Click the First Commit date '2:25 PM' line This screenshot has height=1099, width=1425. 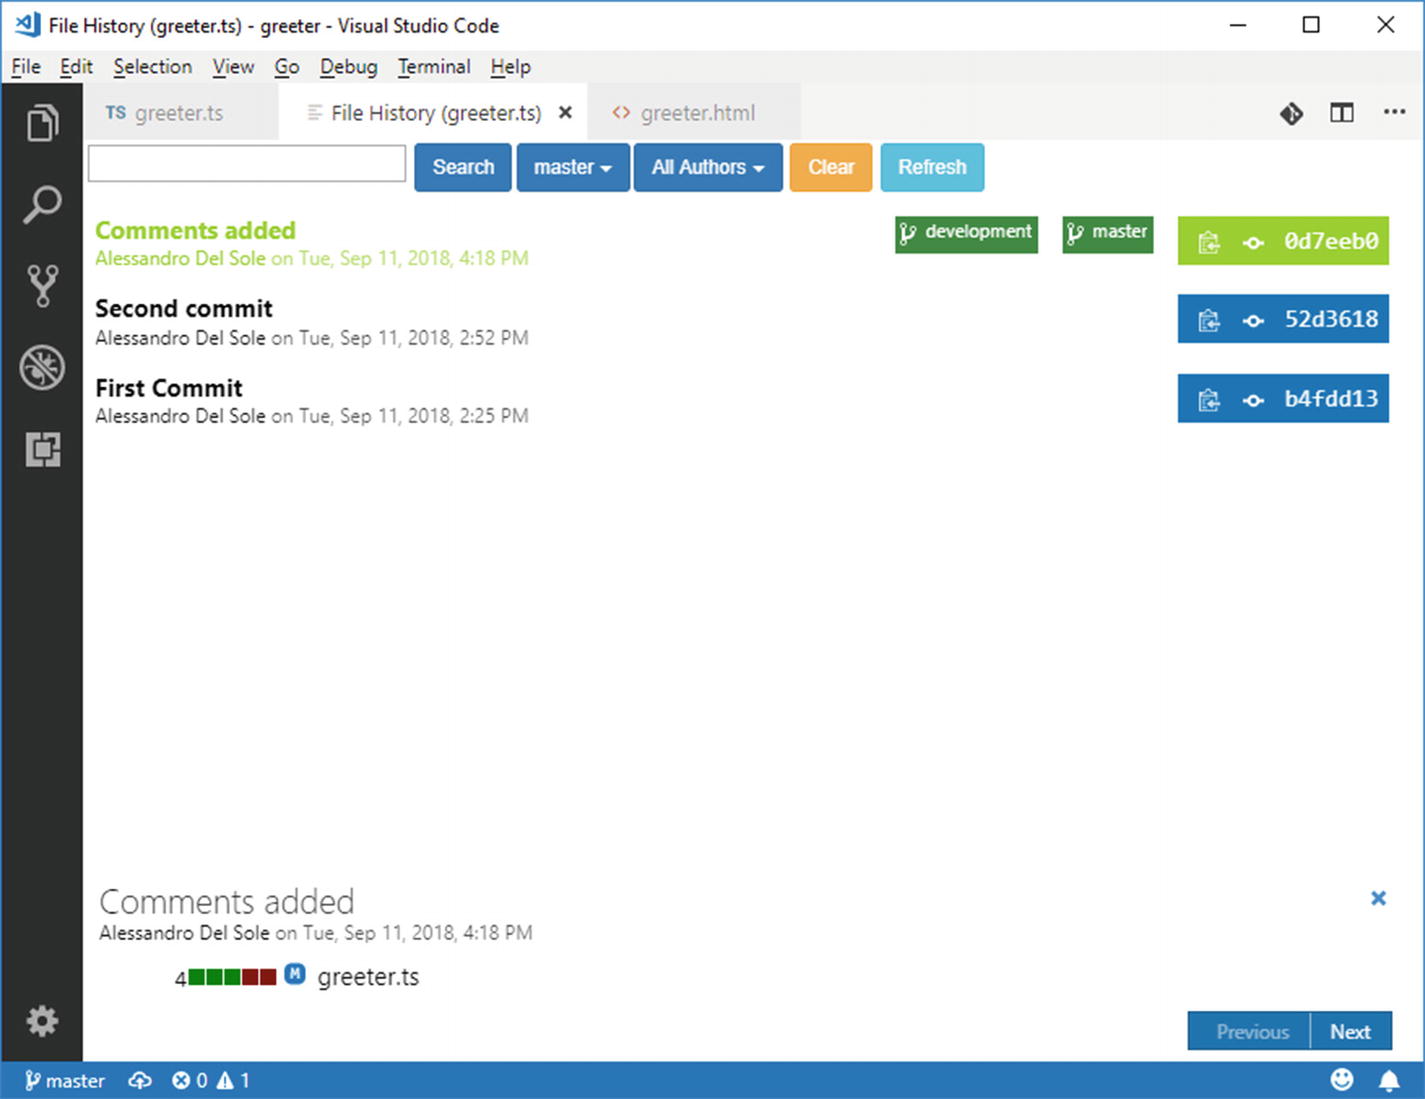click(x=312, y=416)
